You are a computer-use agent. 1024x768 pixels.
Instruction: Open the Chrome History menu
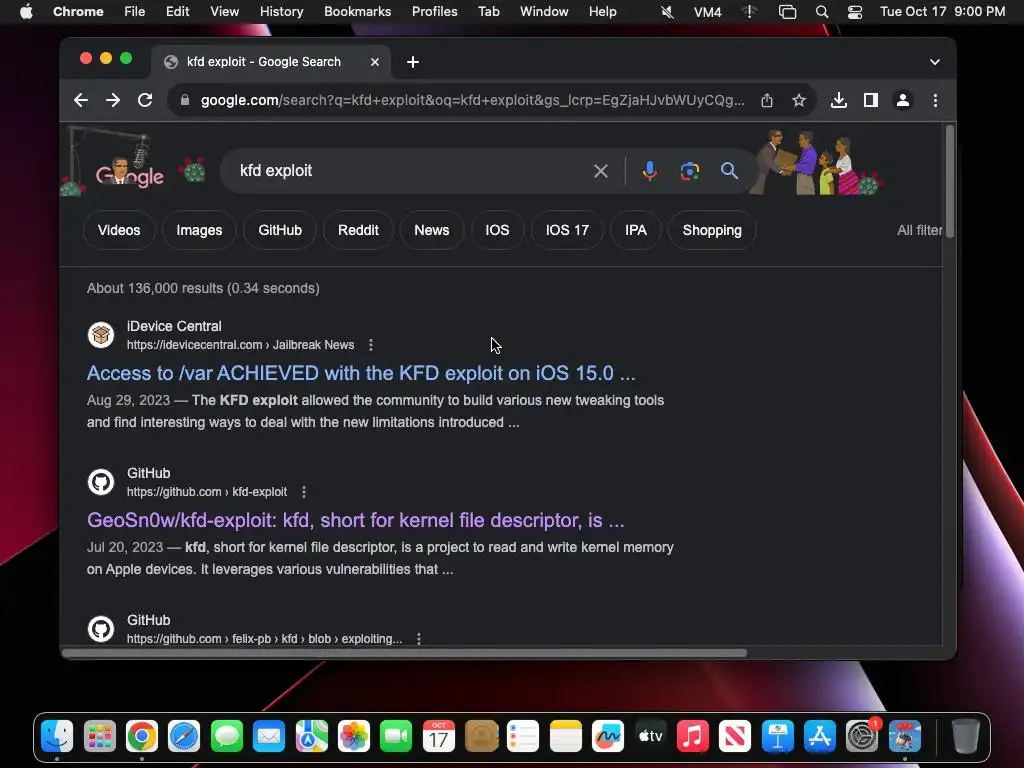tap(281, 11)
